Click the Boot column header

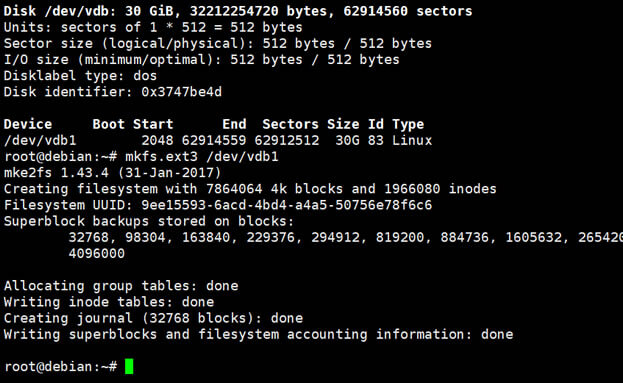click(108, 124)
